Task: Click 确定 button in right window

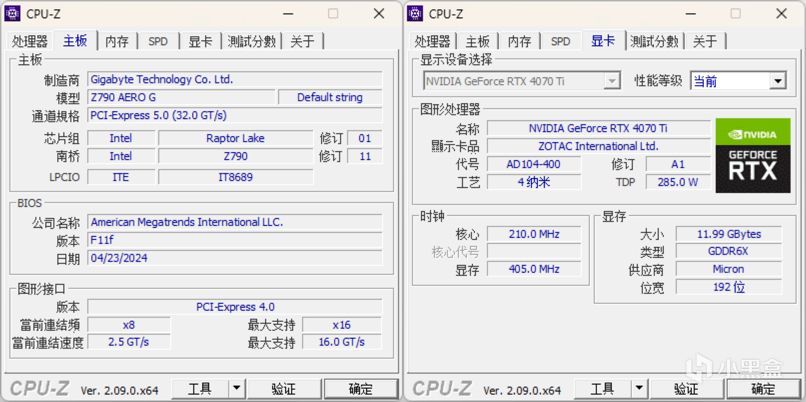Action: [x=763, y=389]
